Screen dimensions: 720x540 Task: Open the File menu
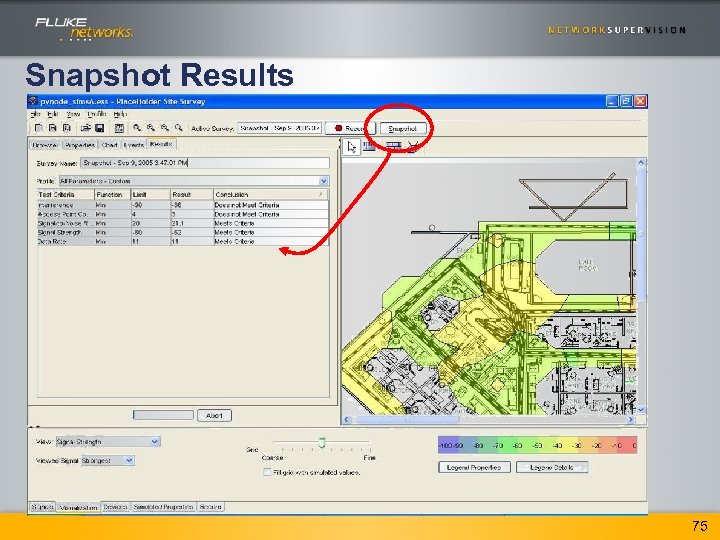(35, 114)
